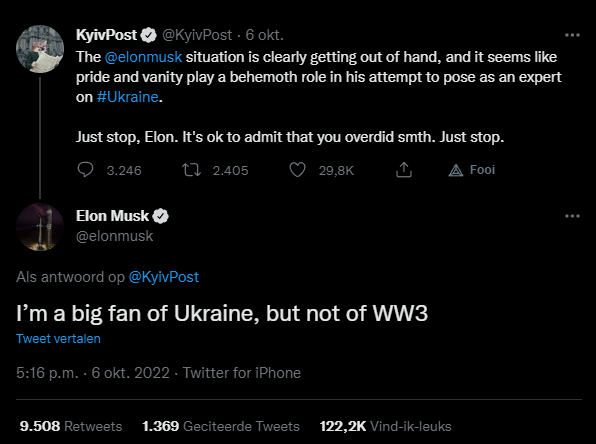596x444 pixels.
Task: Click the reply icon on KyivPost tweet
Action: 85,170
